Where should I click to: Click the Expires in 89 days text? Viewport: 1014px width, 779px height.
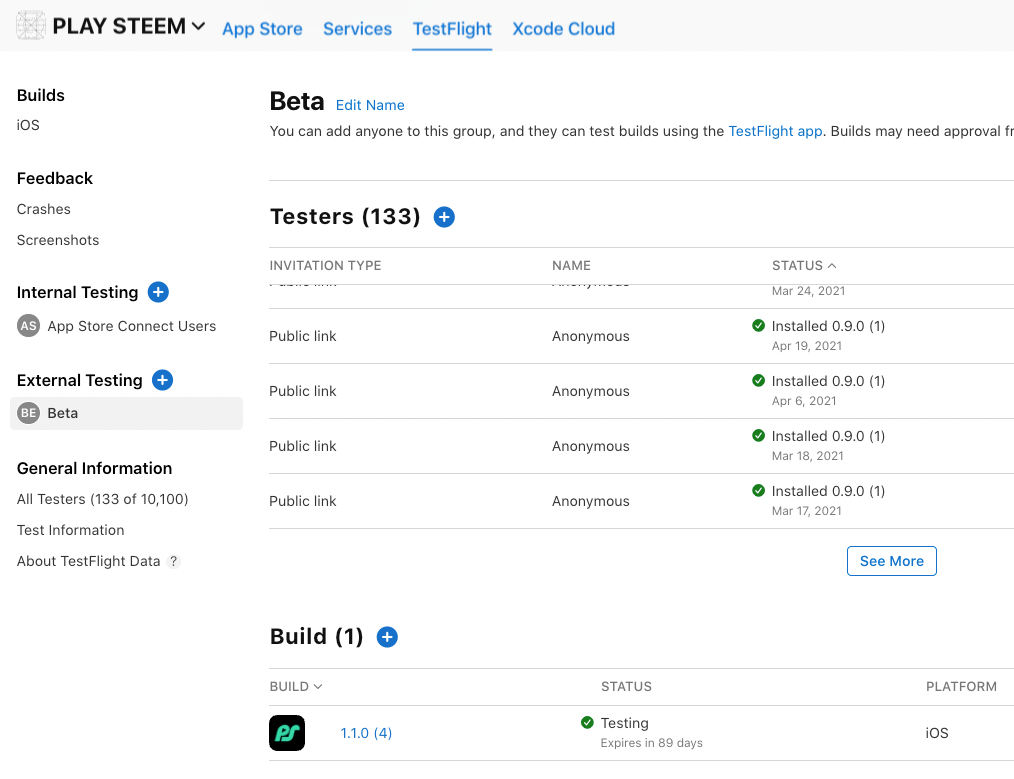pyautogui.click(x=652, y=743)
